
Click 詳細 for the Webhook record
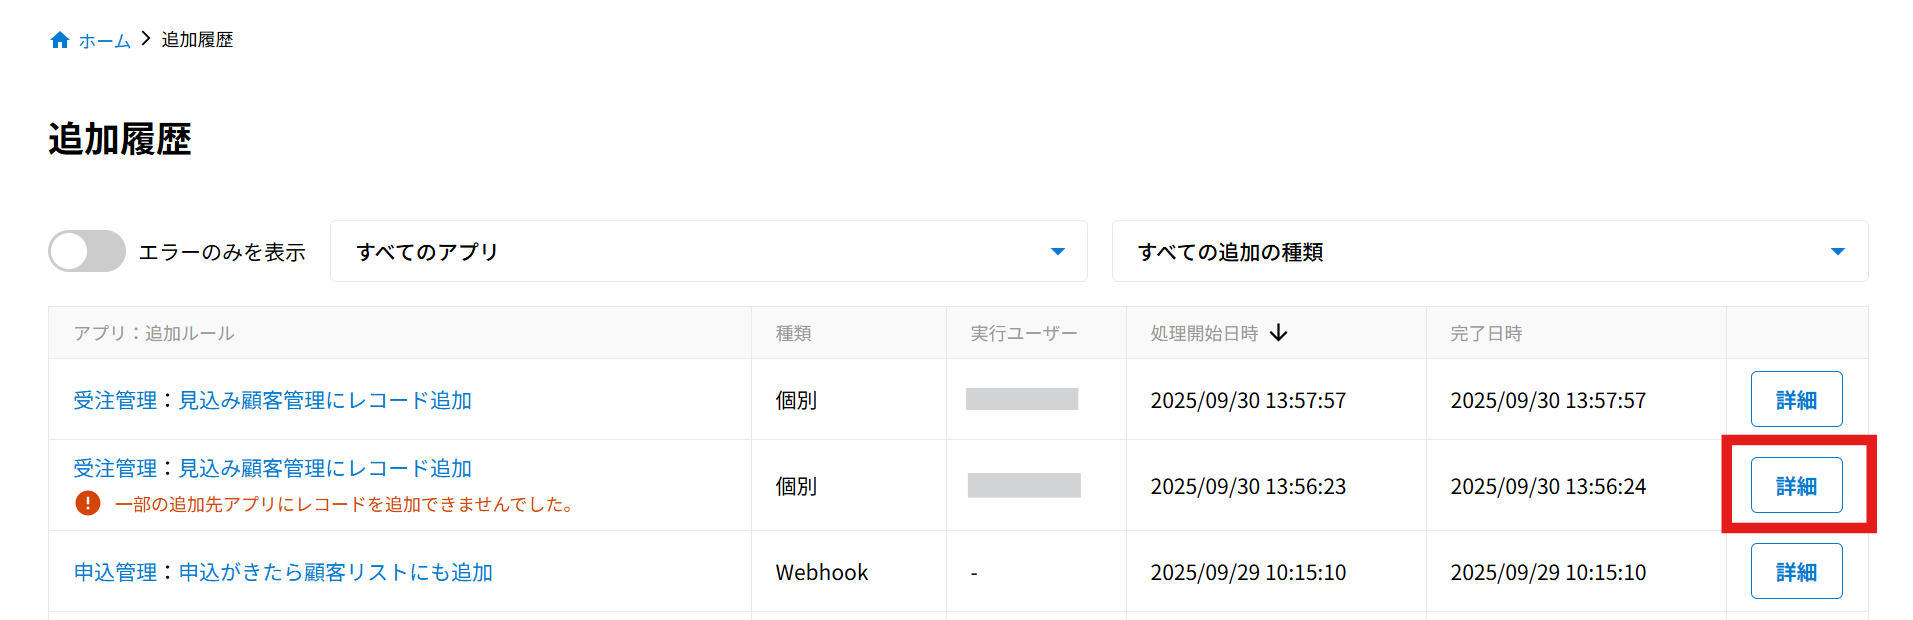(1796, 571)
